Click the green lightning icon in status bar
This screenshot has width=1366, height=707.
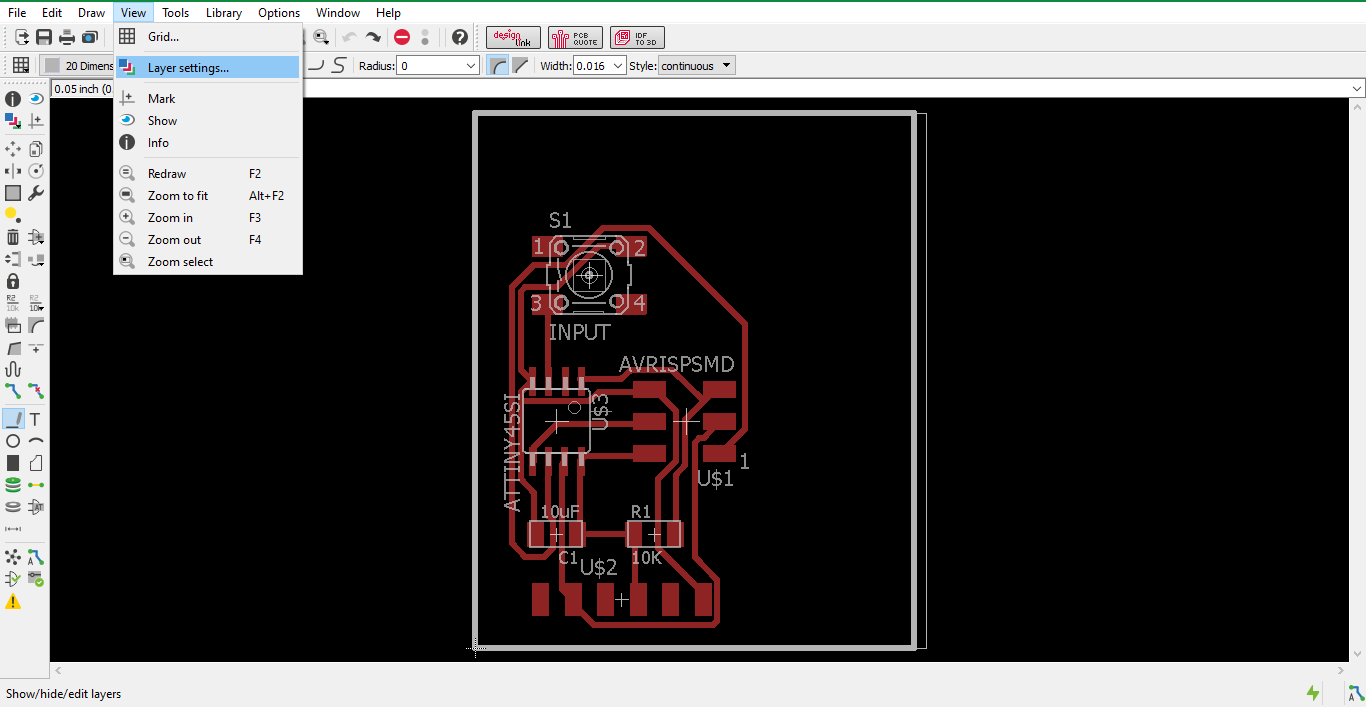(1313, 693)
